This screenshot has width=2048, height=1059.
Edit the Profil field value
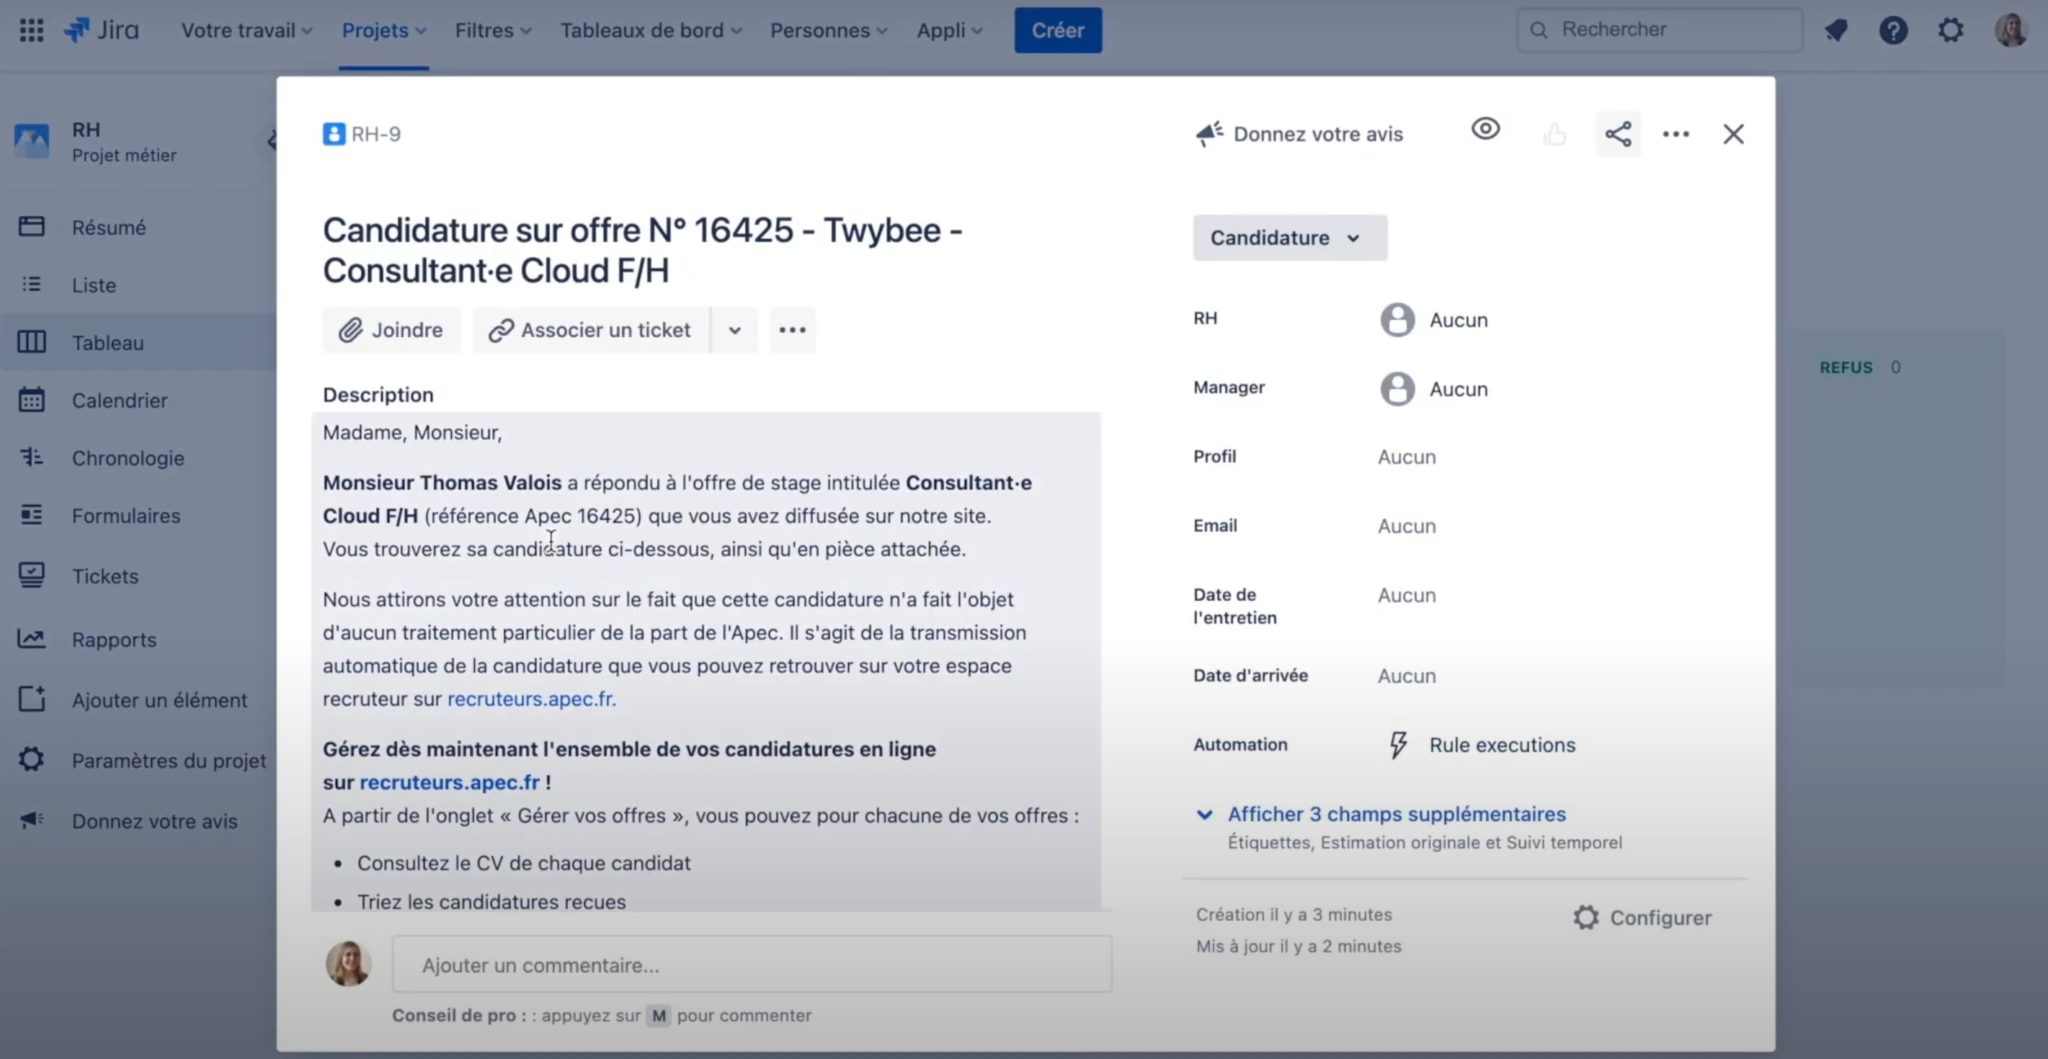[x=1406, y=457]
